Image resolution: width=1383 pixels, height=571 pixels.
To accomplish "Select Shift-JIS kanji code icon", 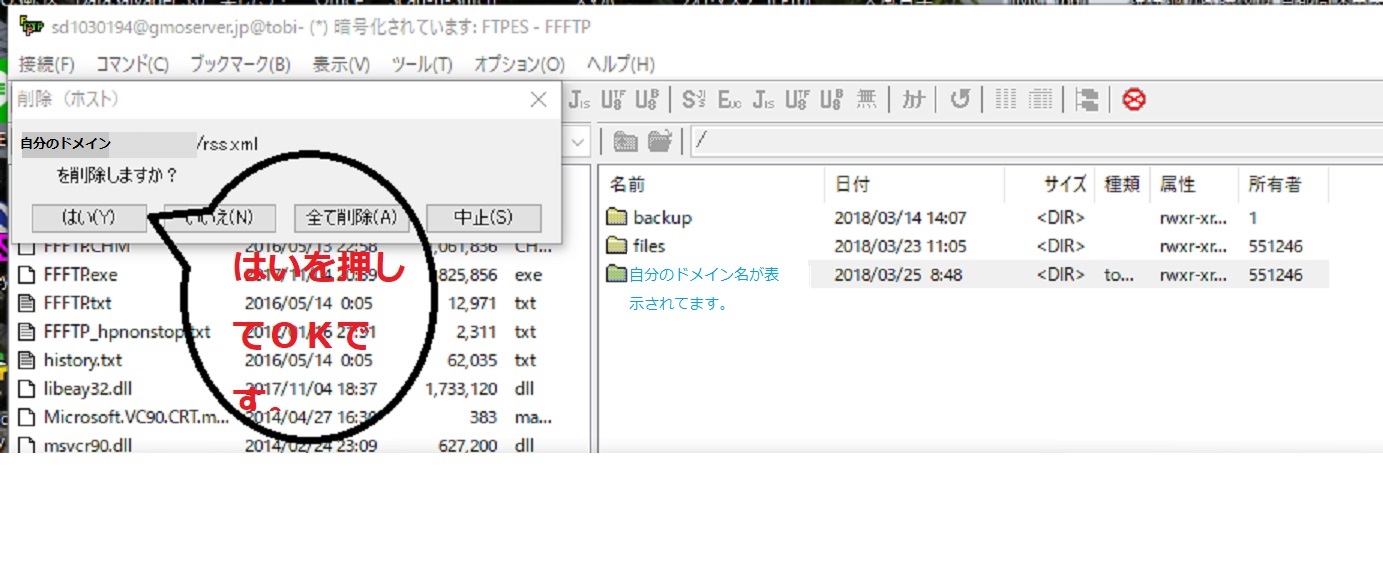I will tap(694, 100).
